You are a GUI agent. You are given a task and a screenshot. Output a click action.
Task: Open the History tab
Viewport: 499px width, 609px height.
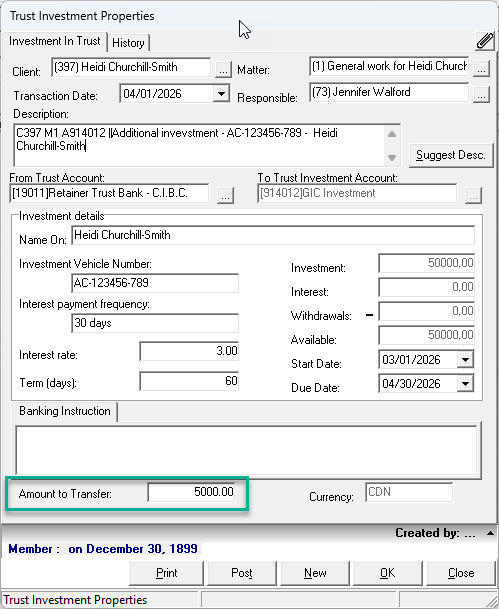(x=128, y=43)
